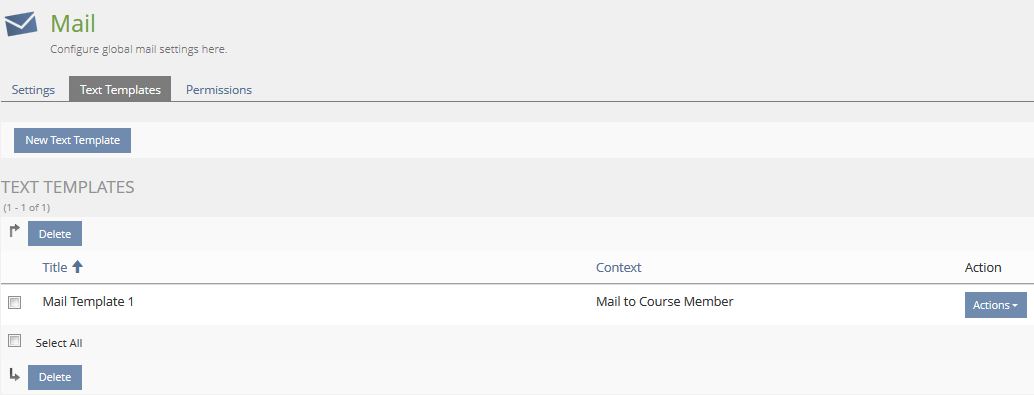Click the Mail envelope icon
The height and width of the screenshot is (395, 1034).
tap(20, 24)
